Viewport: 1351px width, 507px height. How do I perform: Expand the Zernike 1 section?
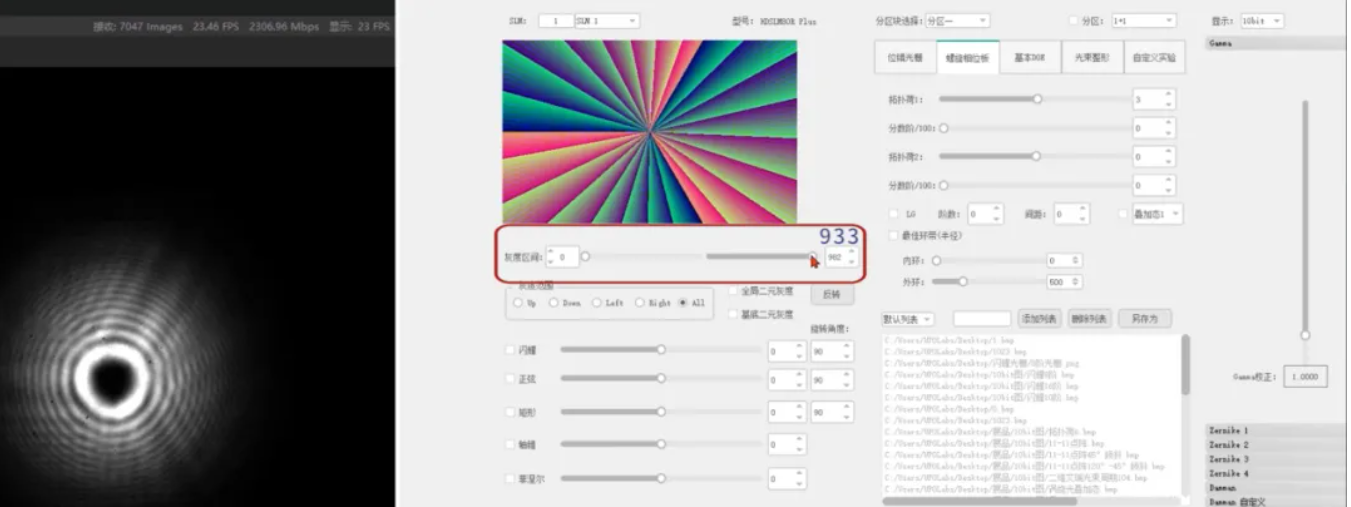[1275, 430]
